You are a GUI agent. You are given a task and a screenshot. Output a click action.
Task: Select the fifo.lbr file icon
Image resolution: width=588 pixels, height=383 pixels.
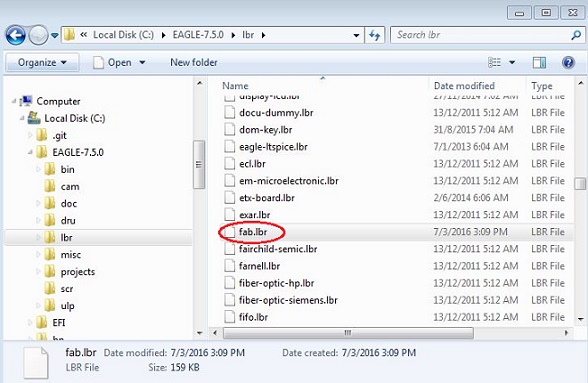click(230, 317)
